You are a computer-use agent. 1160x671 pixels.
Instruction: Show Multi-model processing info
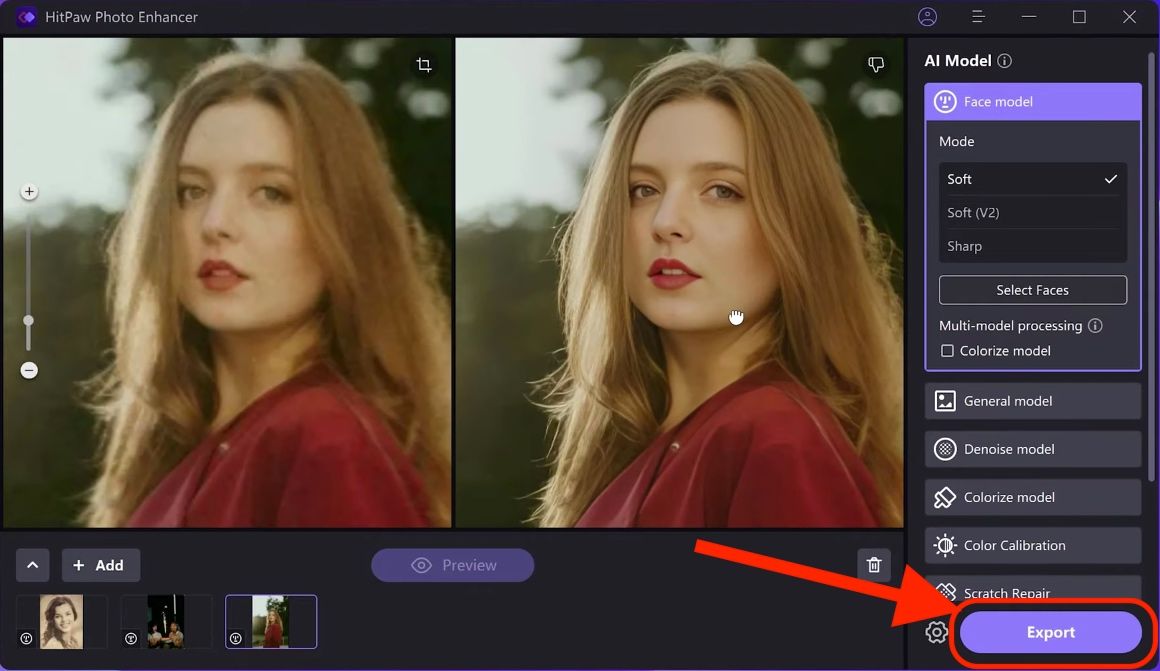pos(1095,326)
